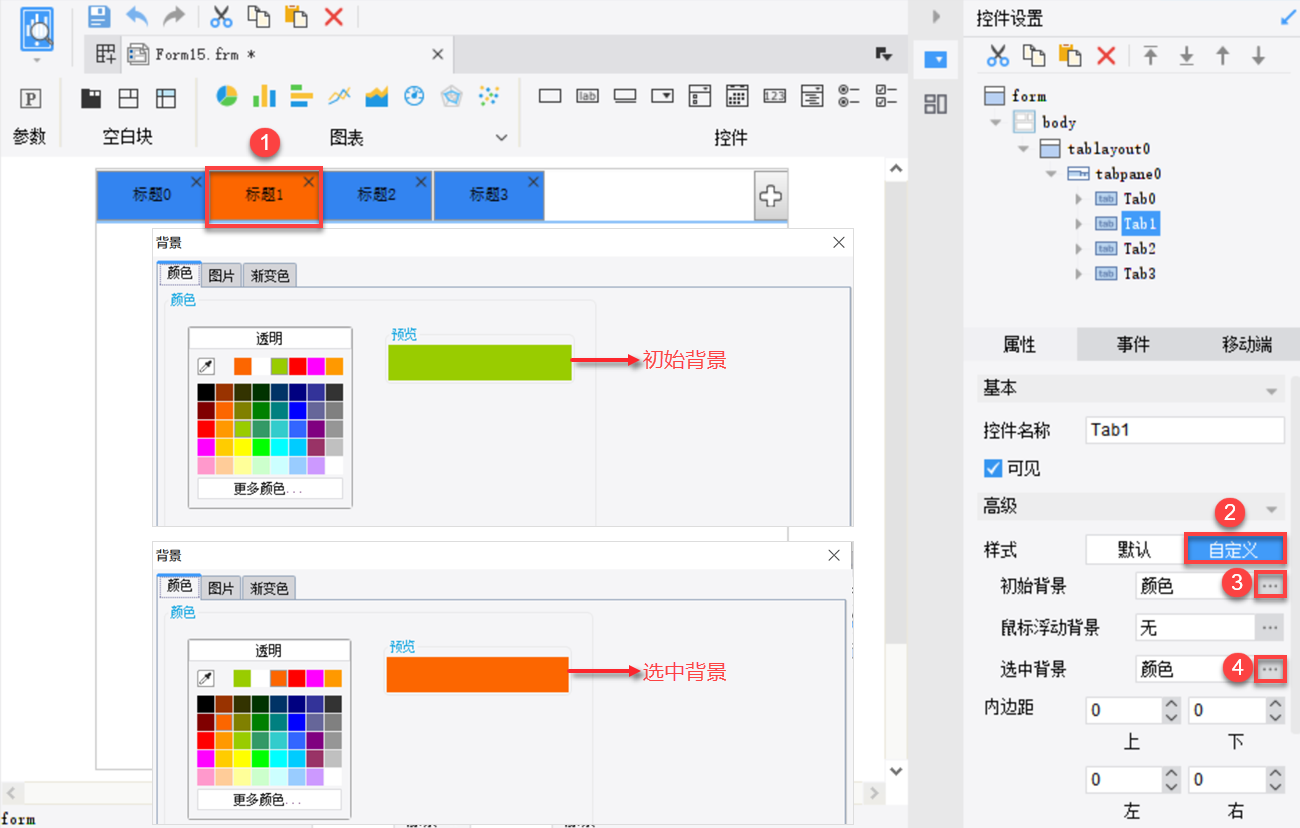Click orange preview swatch in lower dialog
The width and height of the screenshot is (1300, 828).
coord(478,674)
